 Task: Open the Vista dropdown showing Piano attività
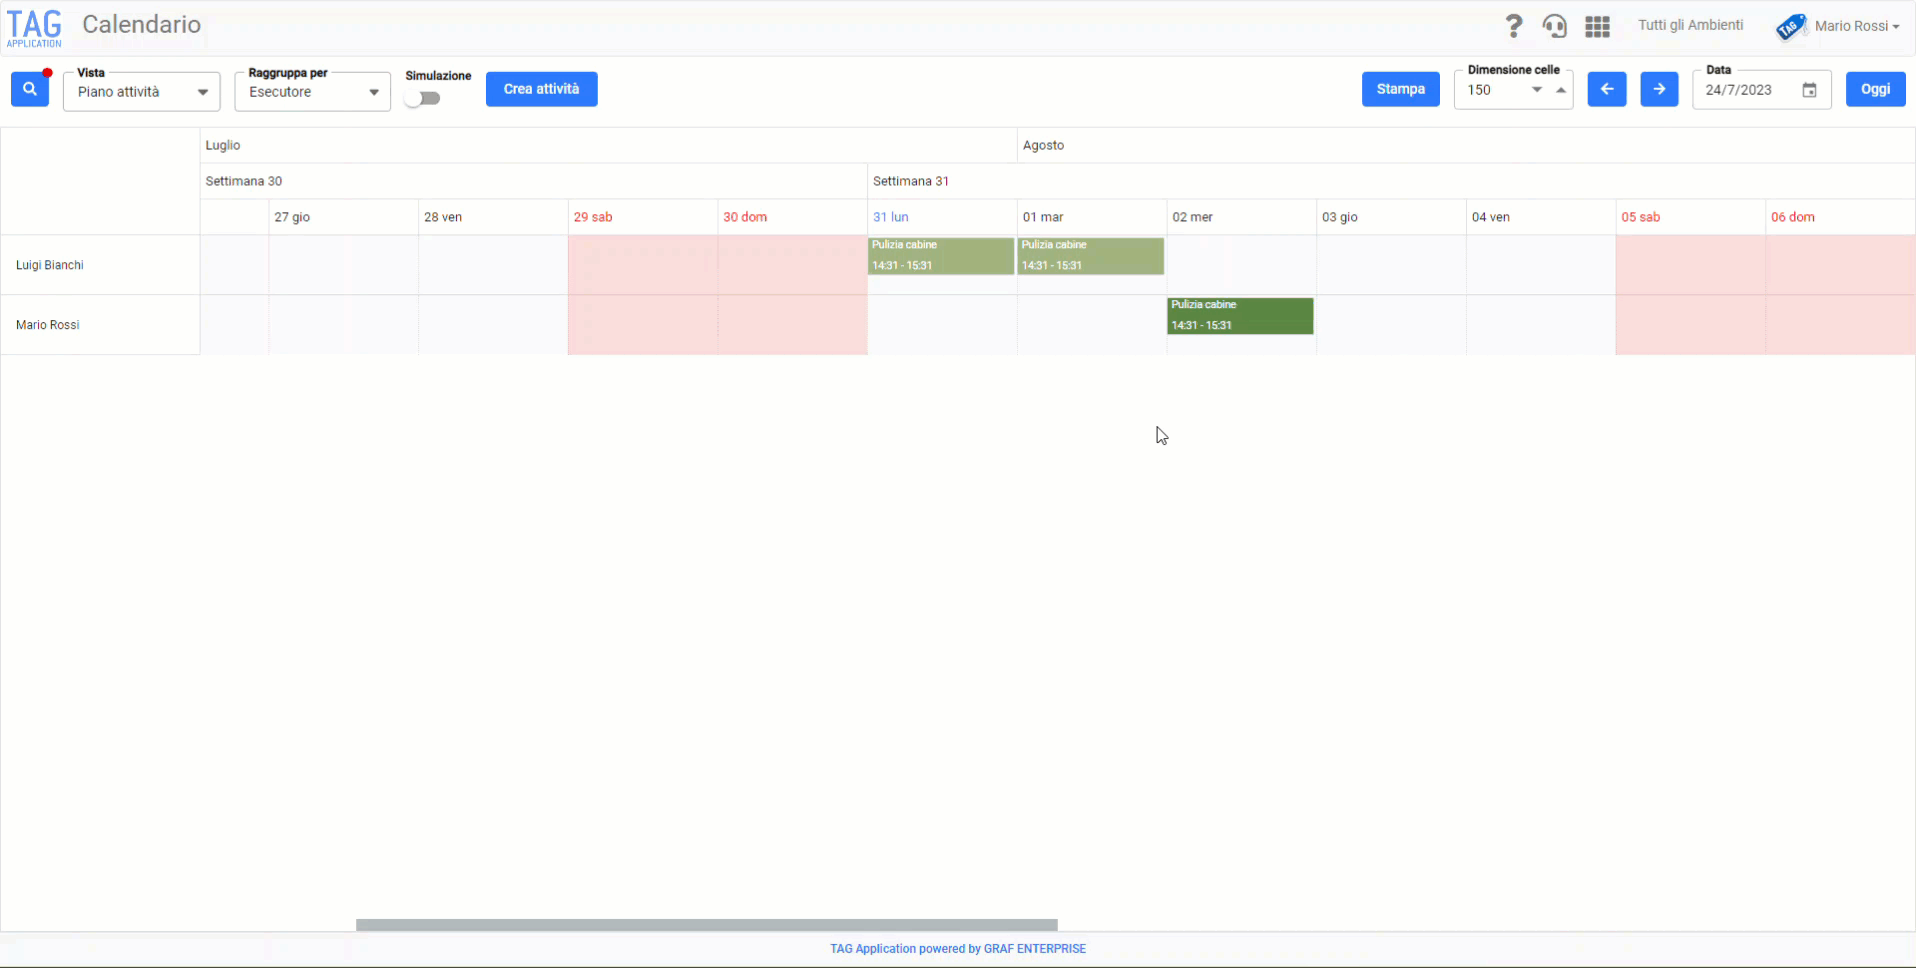(141, 91)
